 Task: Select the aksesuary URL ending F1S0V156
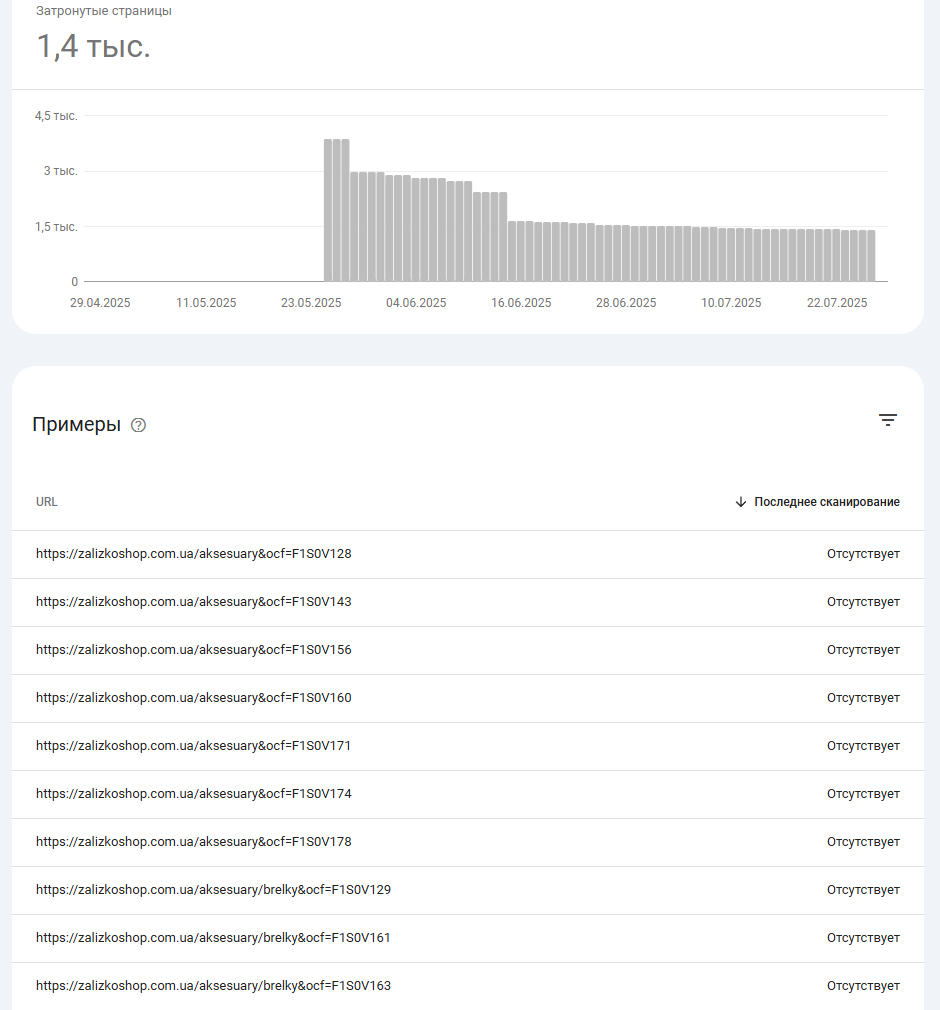click(194, 649)
